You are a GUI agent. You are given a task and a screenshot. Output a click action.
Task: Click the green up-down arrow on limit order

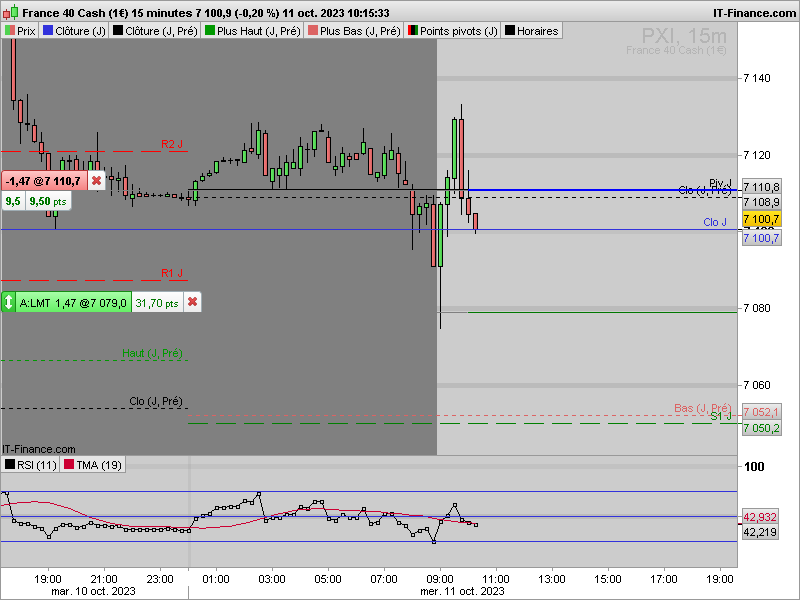pyautogui.click(x=9, y=303)
